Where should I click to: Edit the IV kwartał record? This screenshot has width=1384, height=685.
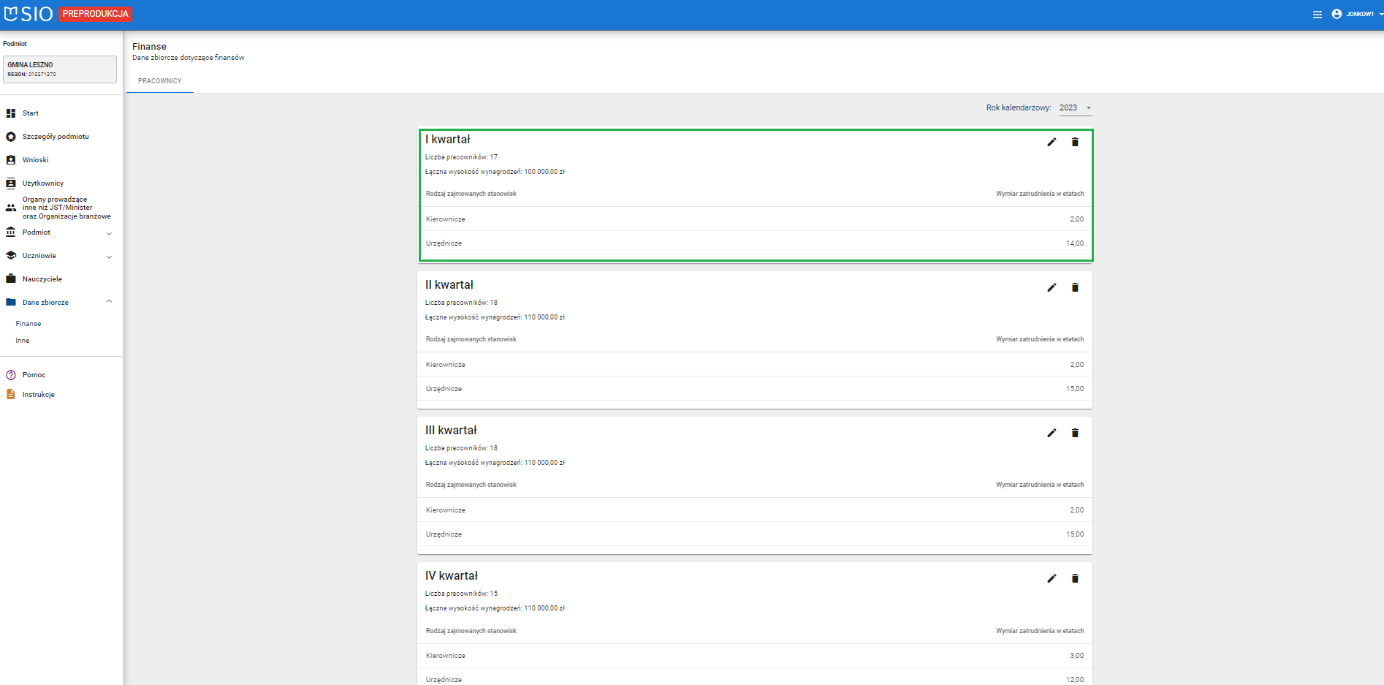click(1051, 578)
